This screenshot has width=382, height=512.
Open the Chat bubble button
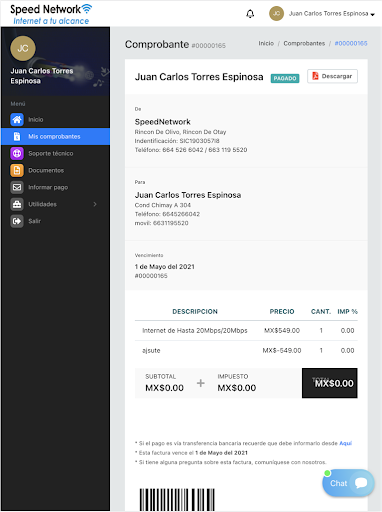click(x=348, y=483)
